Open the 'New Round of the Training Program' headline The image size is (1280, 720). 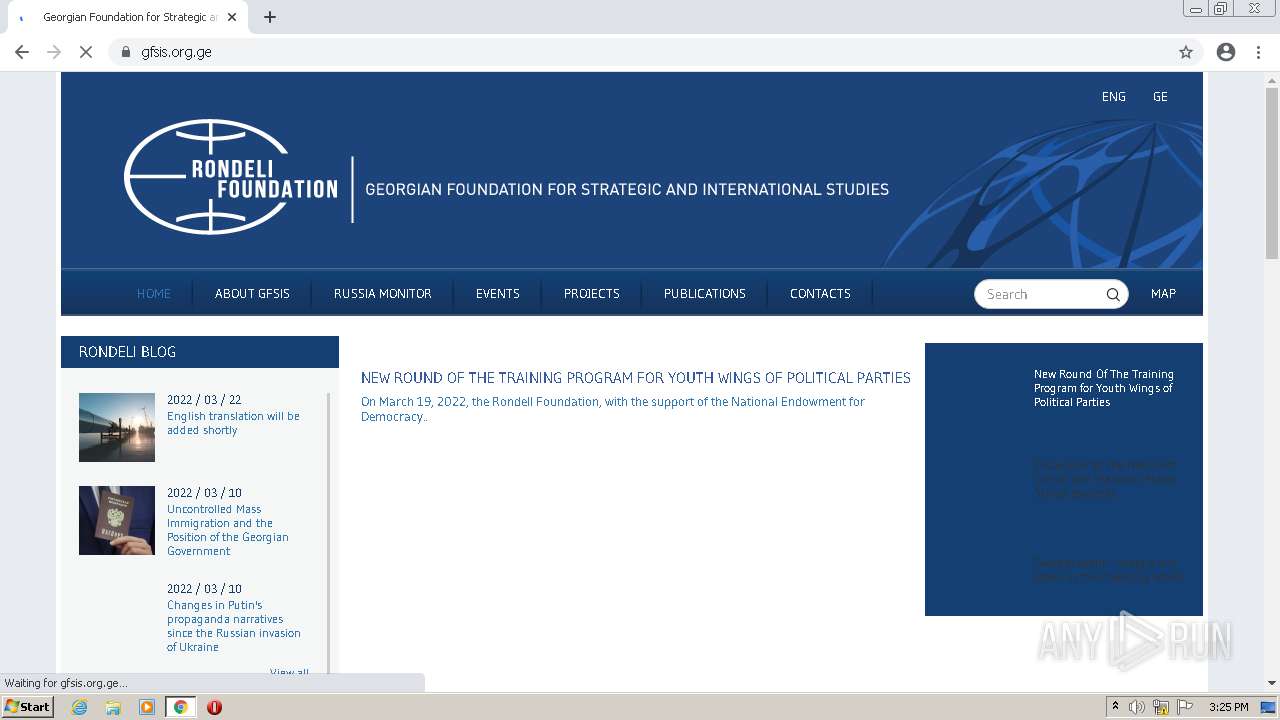pos(636,378)
